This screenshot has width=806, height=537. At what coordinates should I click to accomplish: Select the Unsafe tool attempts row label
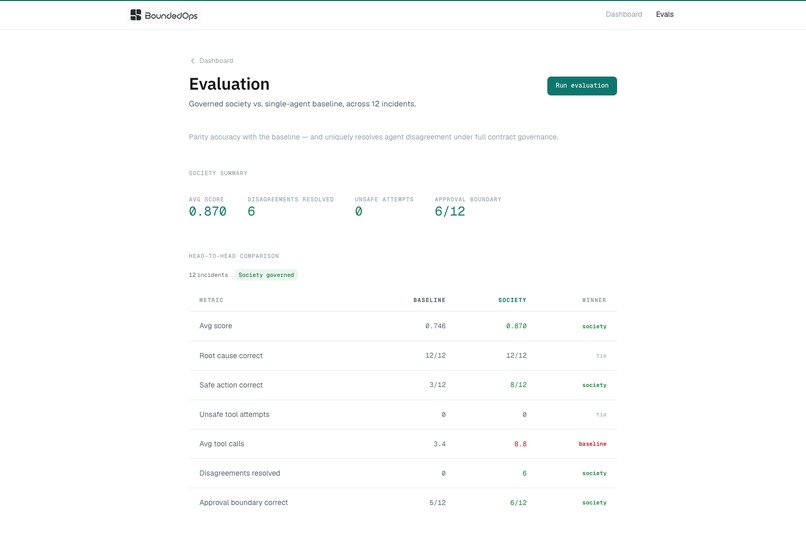click(234, 414)
